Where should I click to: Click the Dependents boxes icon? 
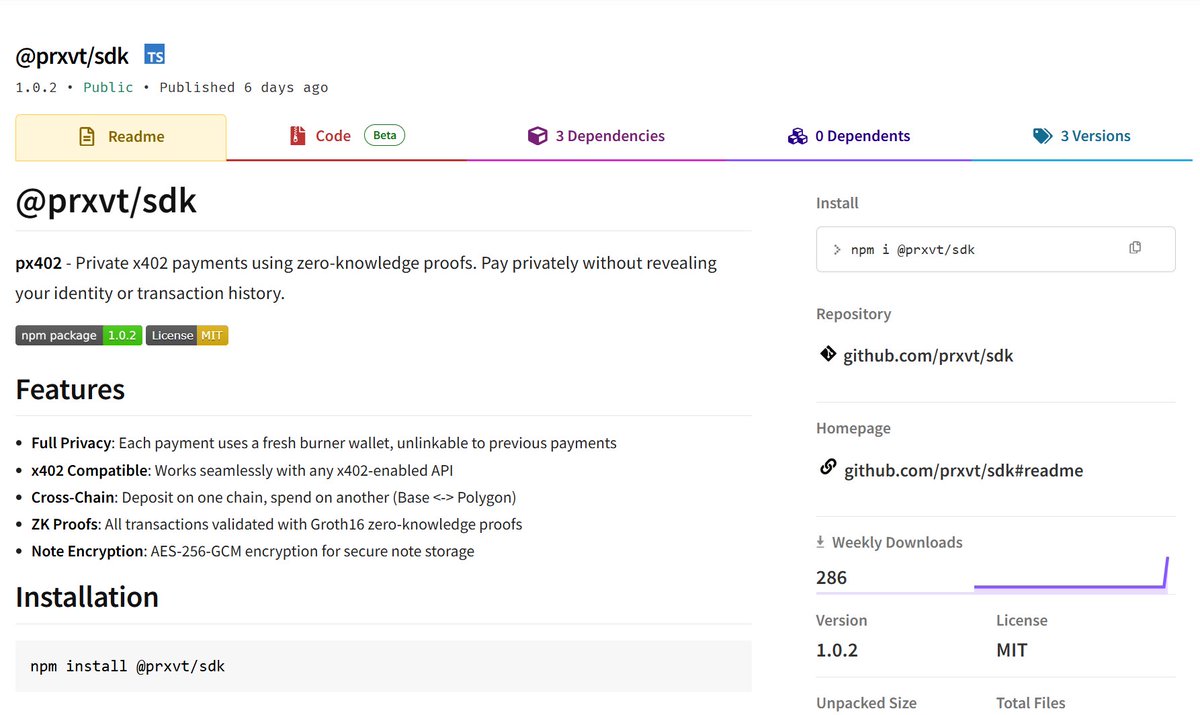[797, 136]
